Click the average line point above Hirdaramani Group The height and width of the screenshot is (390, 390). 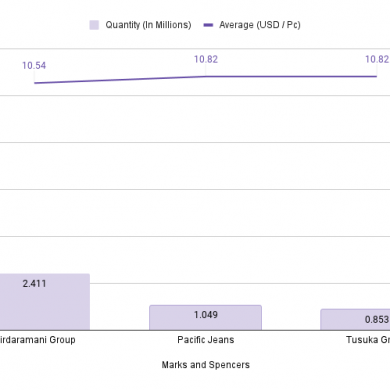pyautogui.click(x=34, y=83)
